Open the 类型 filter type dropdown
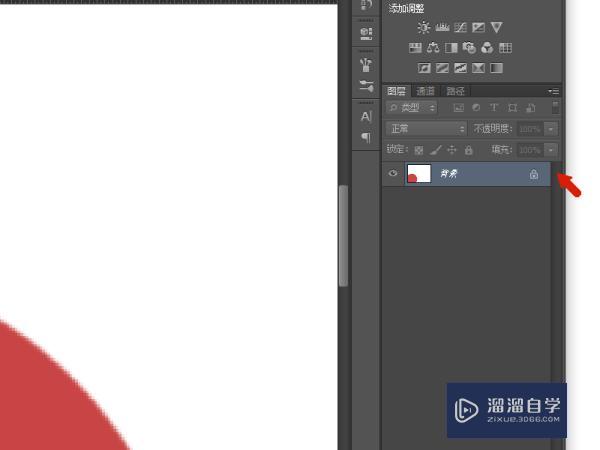The height and width of the screenshot is (450, 600). coord(411,108)
